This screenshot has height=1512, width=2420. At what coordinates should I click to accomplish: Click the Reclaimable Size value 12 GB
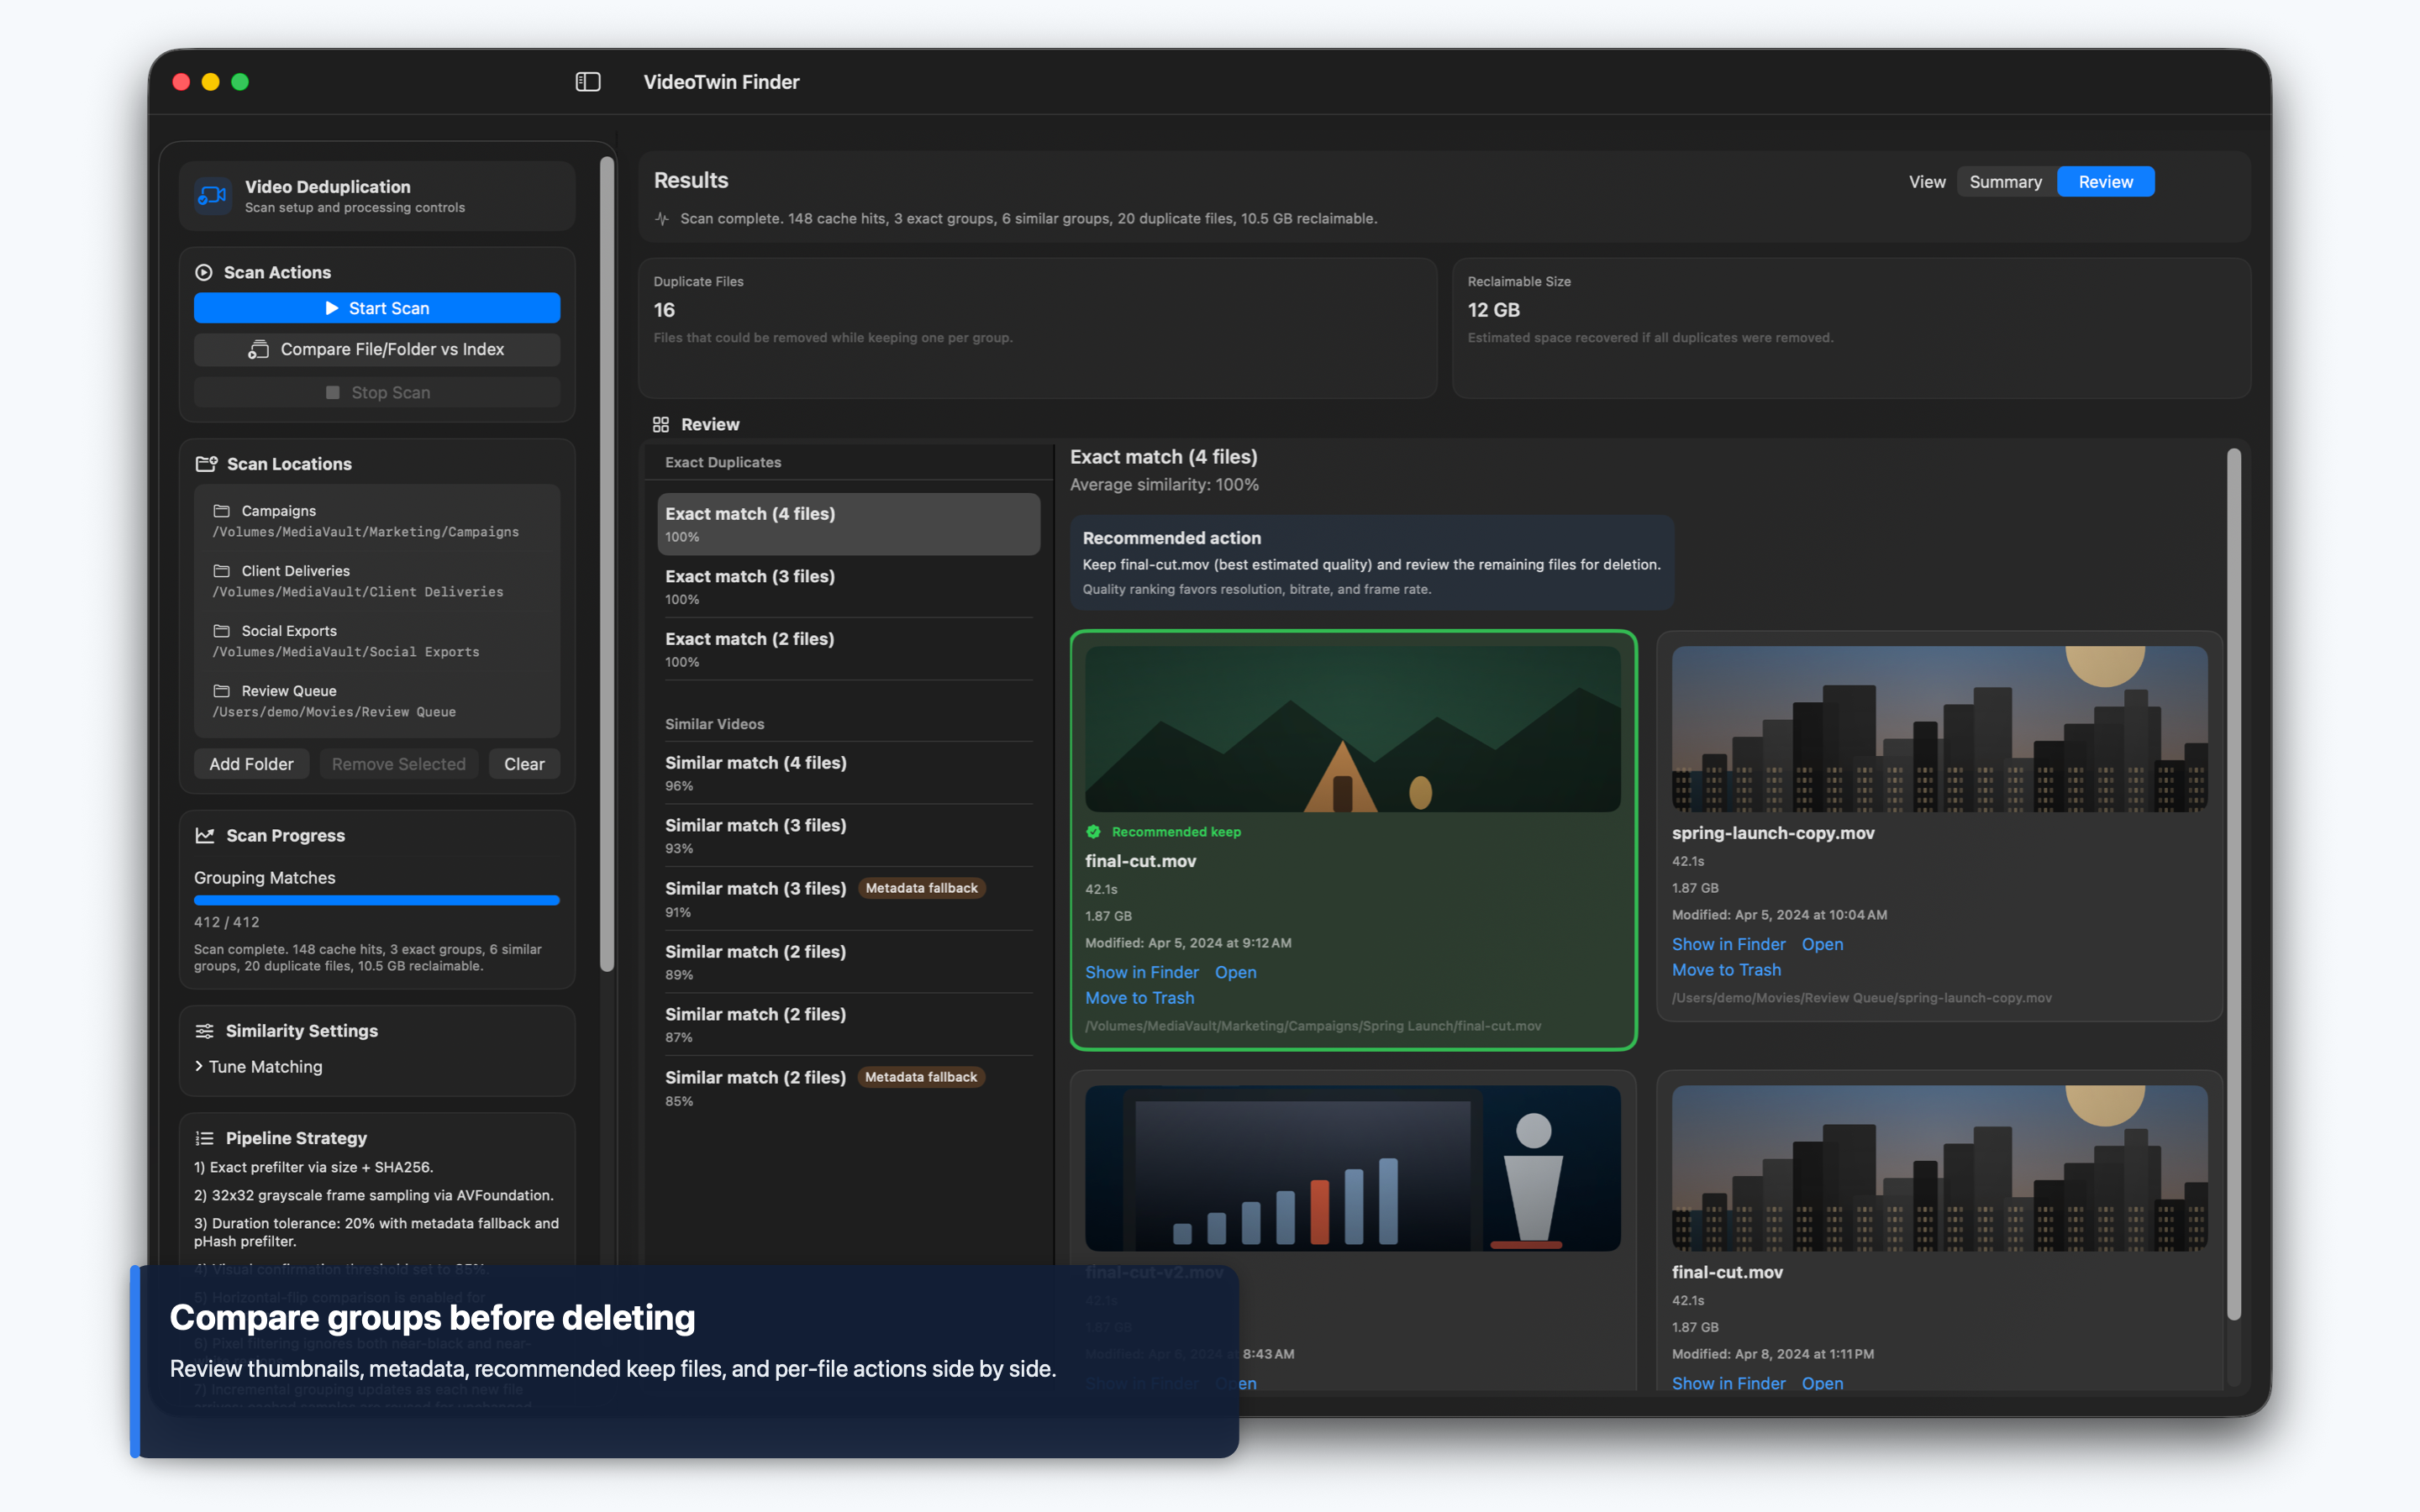[x=1493, y=310]
